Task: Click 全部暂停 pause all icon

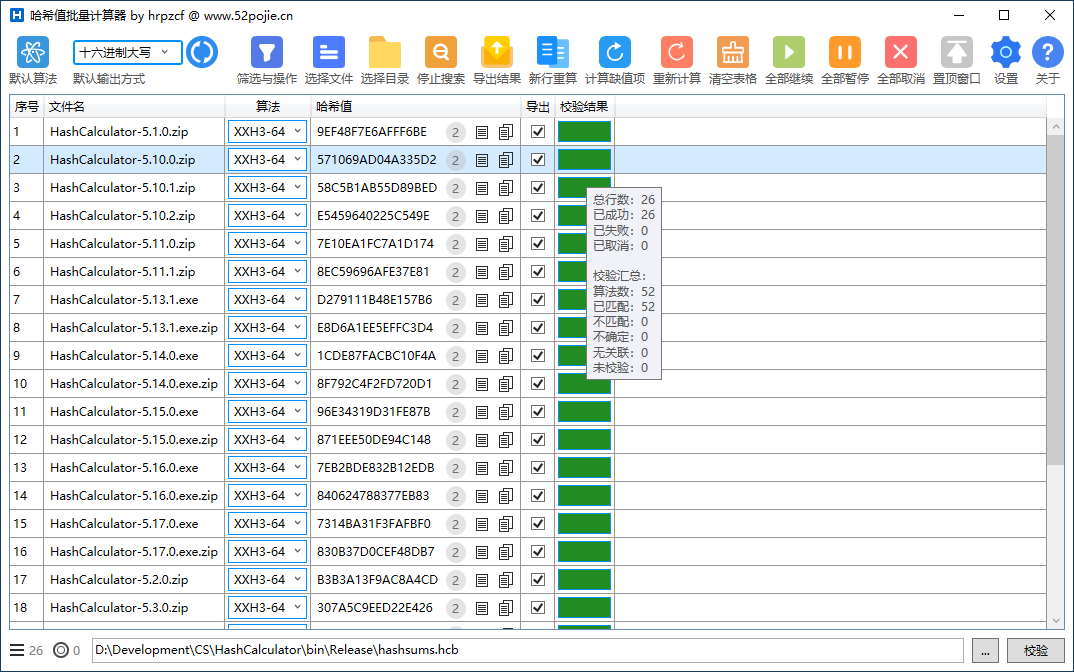Action: click(845, 53)
